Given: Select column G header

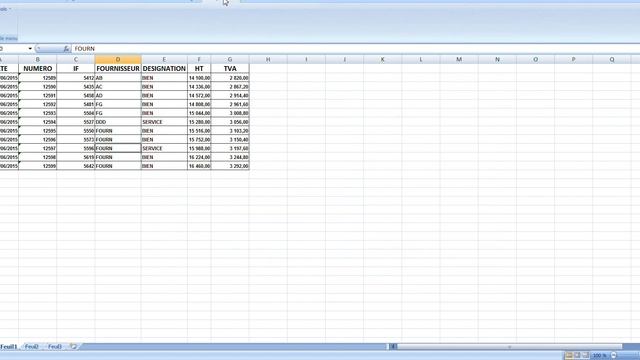Looking at the screenshot, I should click(230, 60).
